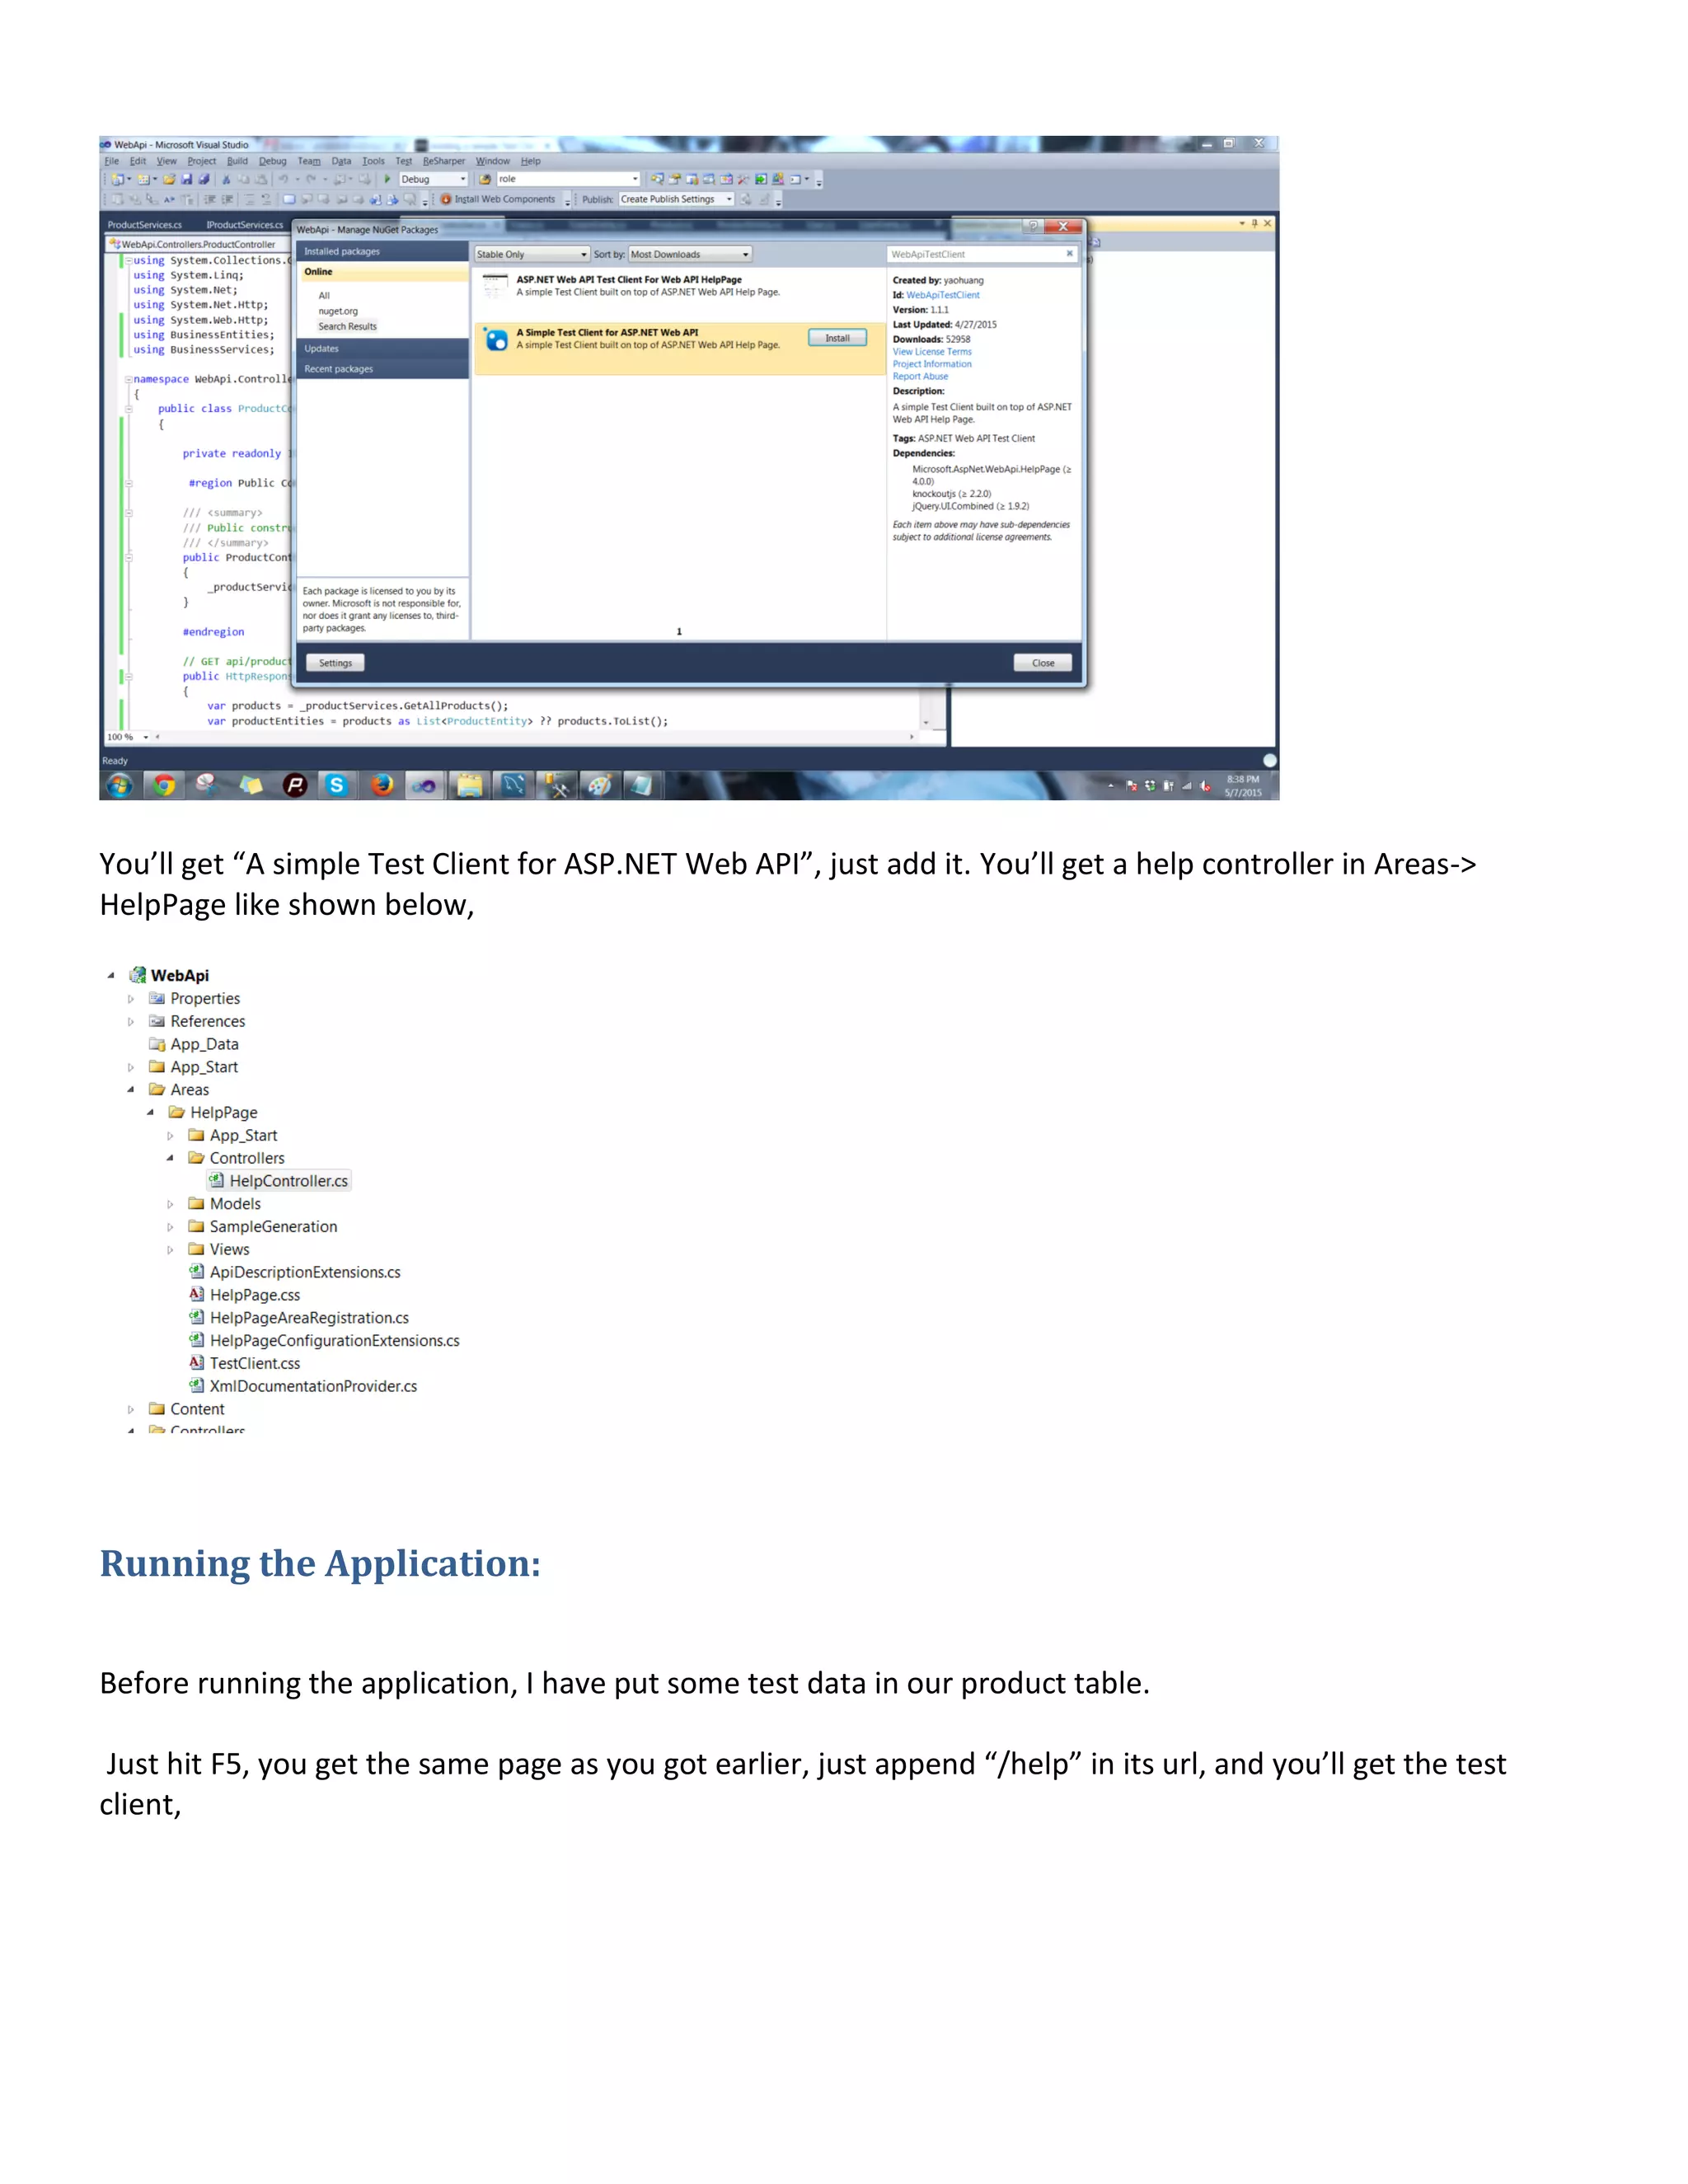Click the WebApiTestClient Id link
Viewport: 1688px width, 2184px height.
click(943, 295)
